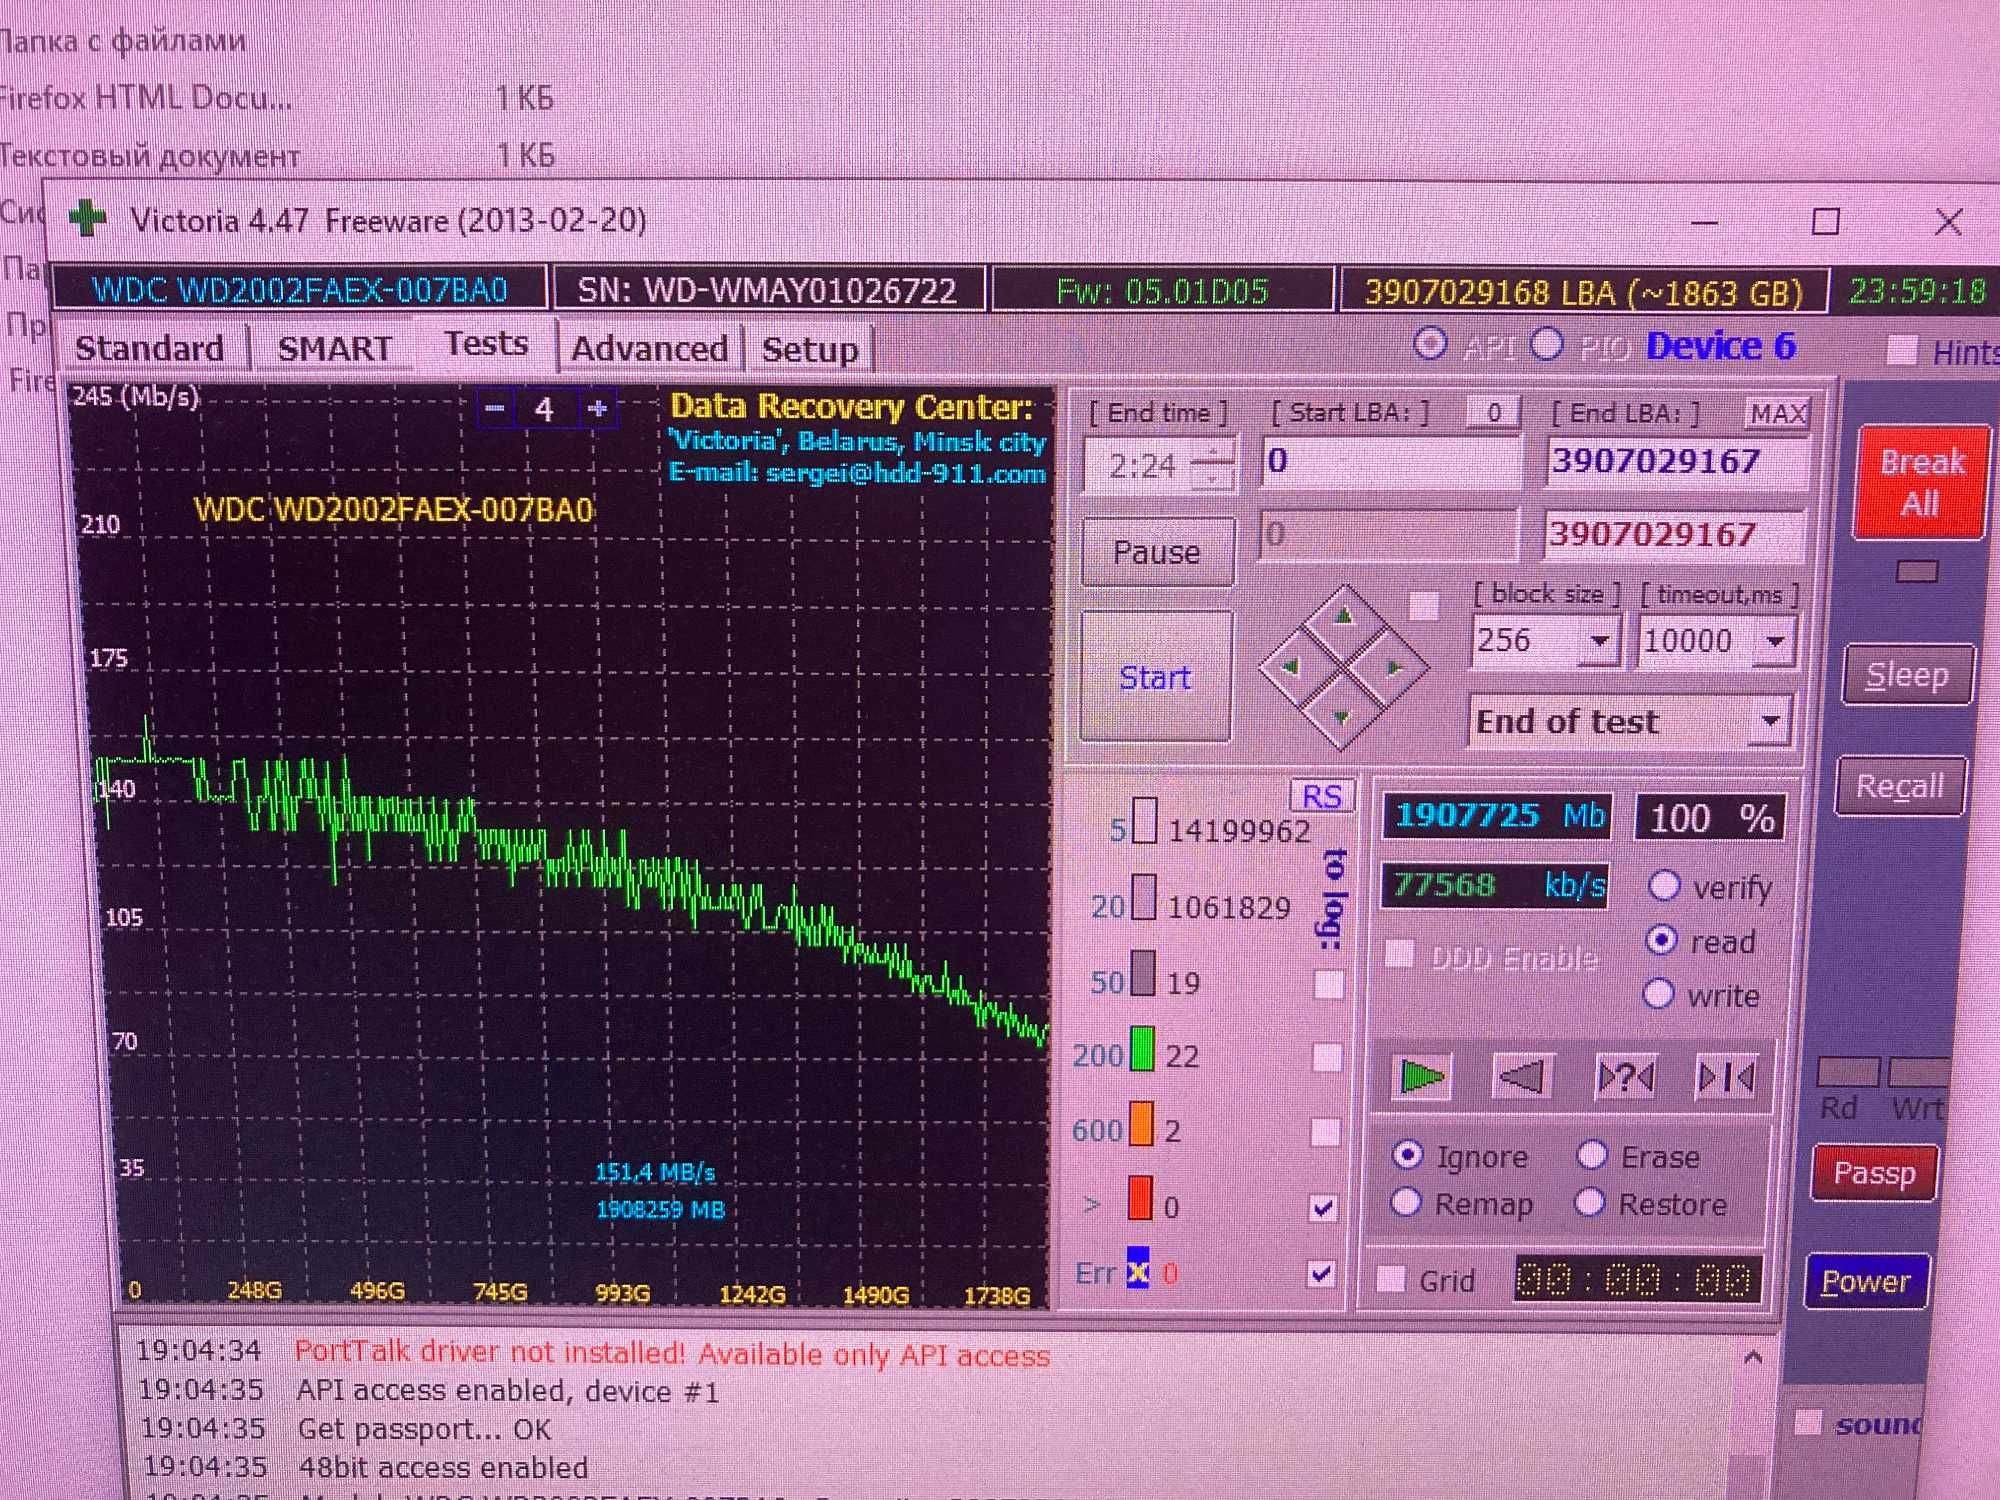The image size is (2000, 1500).
Task: Click the left arrow of the navigation diamond
Action: click(x=1291, y=666)
